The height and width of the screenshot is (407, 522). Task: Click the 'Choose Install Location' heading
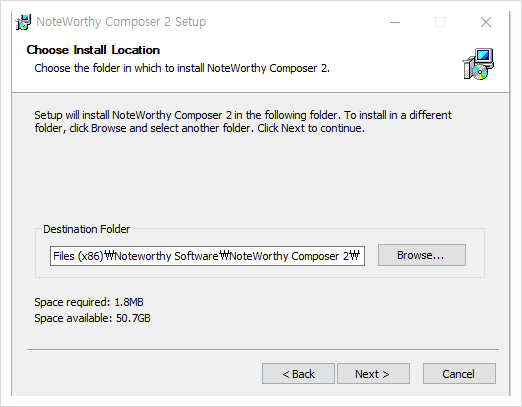(x=93, y=50)
